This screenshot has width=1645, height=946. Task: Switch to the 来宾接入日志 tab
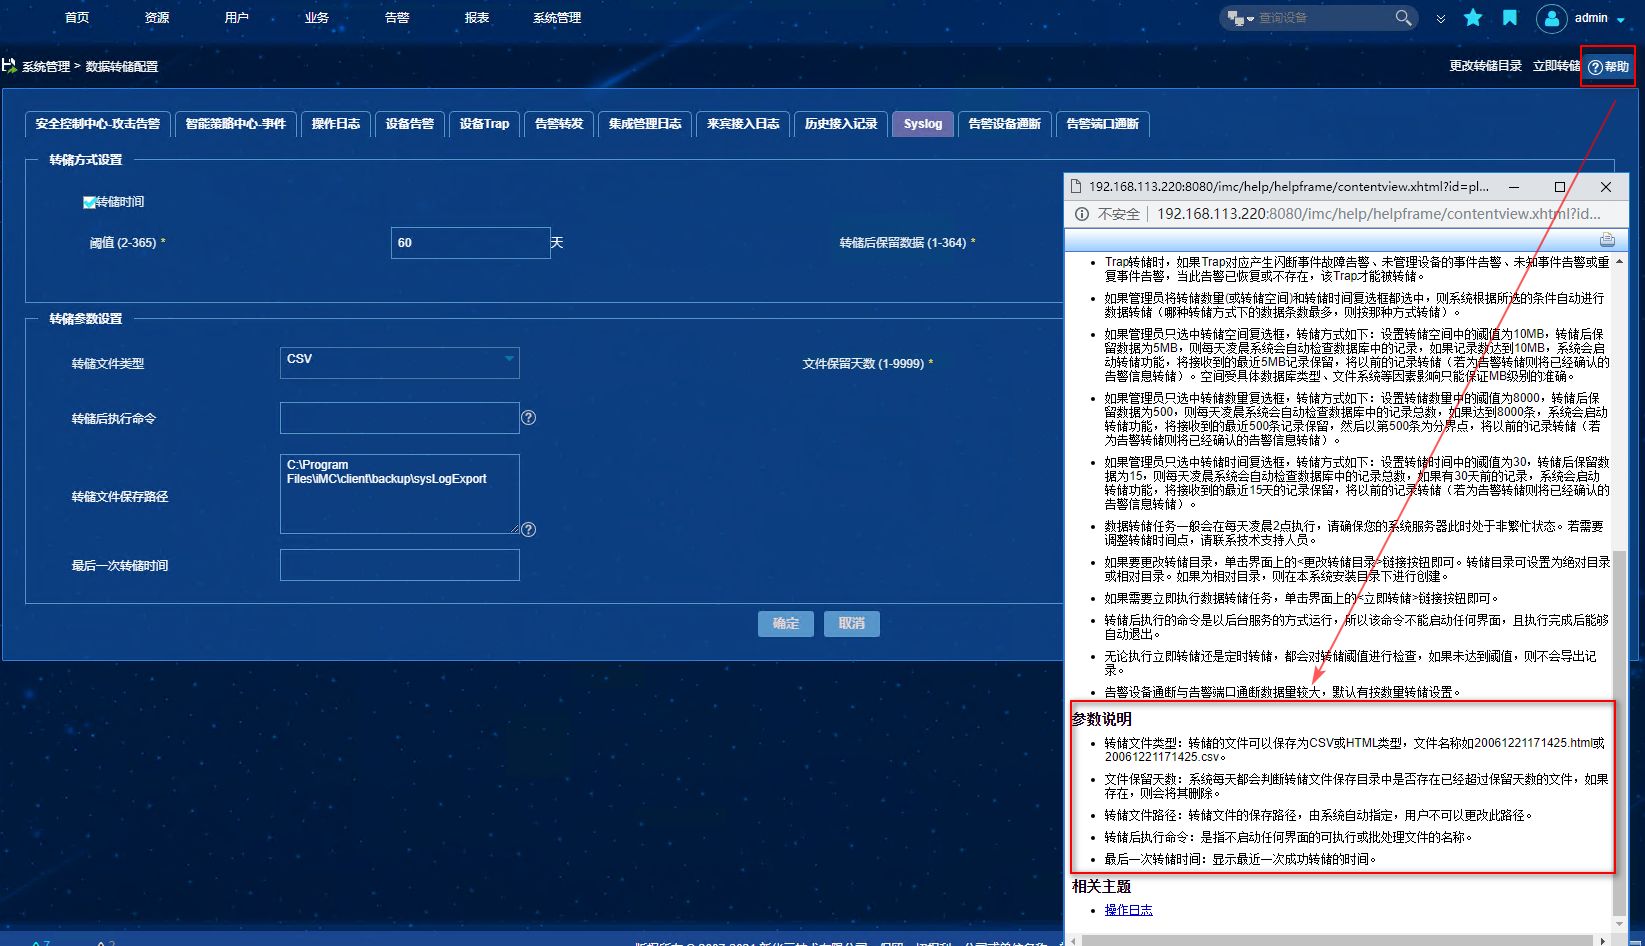coord(743,124)
